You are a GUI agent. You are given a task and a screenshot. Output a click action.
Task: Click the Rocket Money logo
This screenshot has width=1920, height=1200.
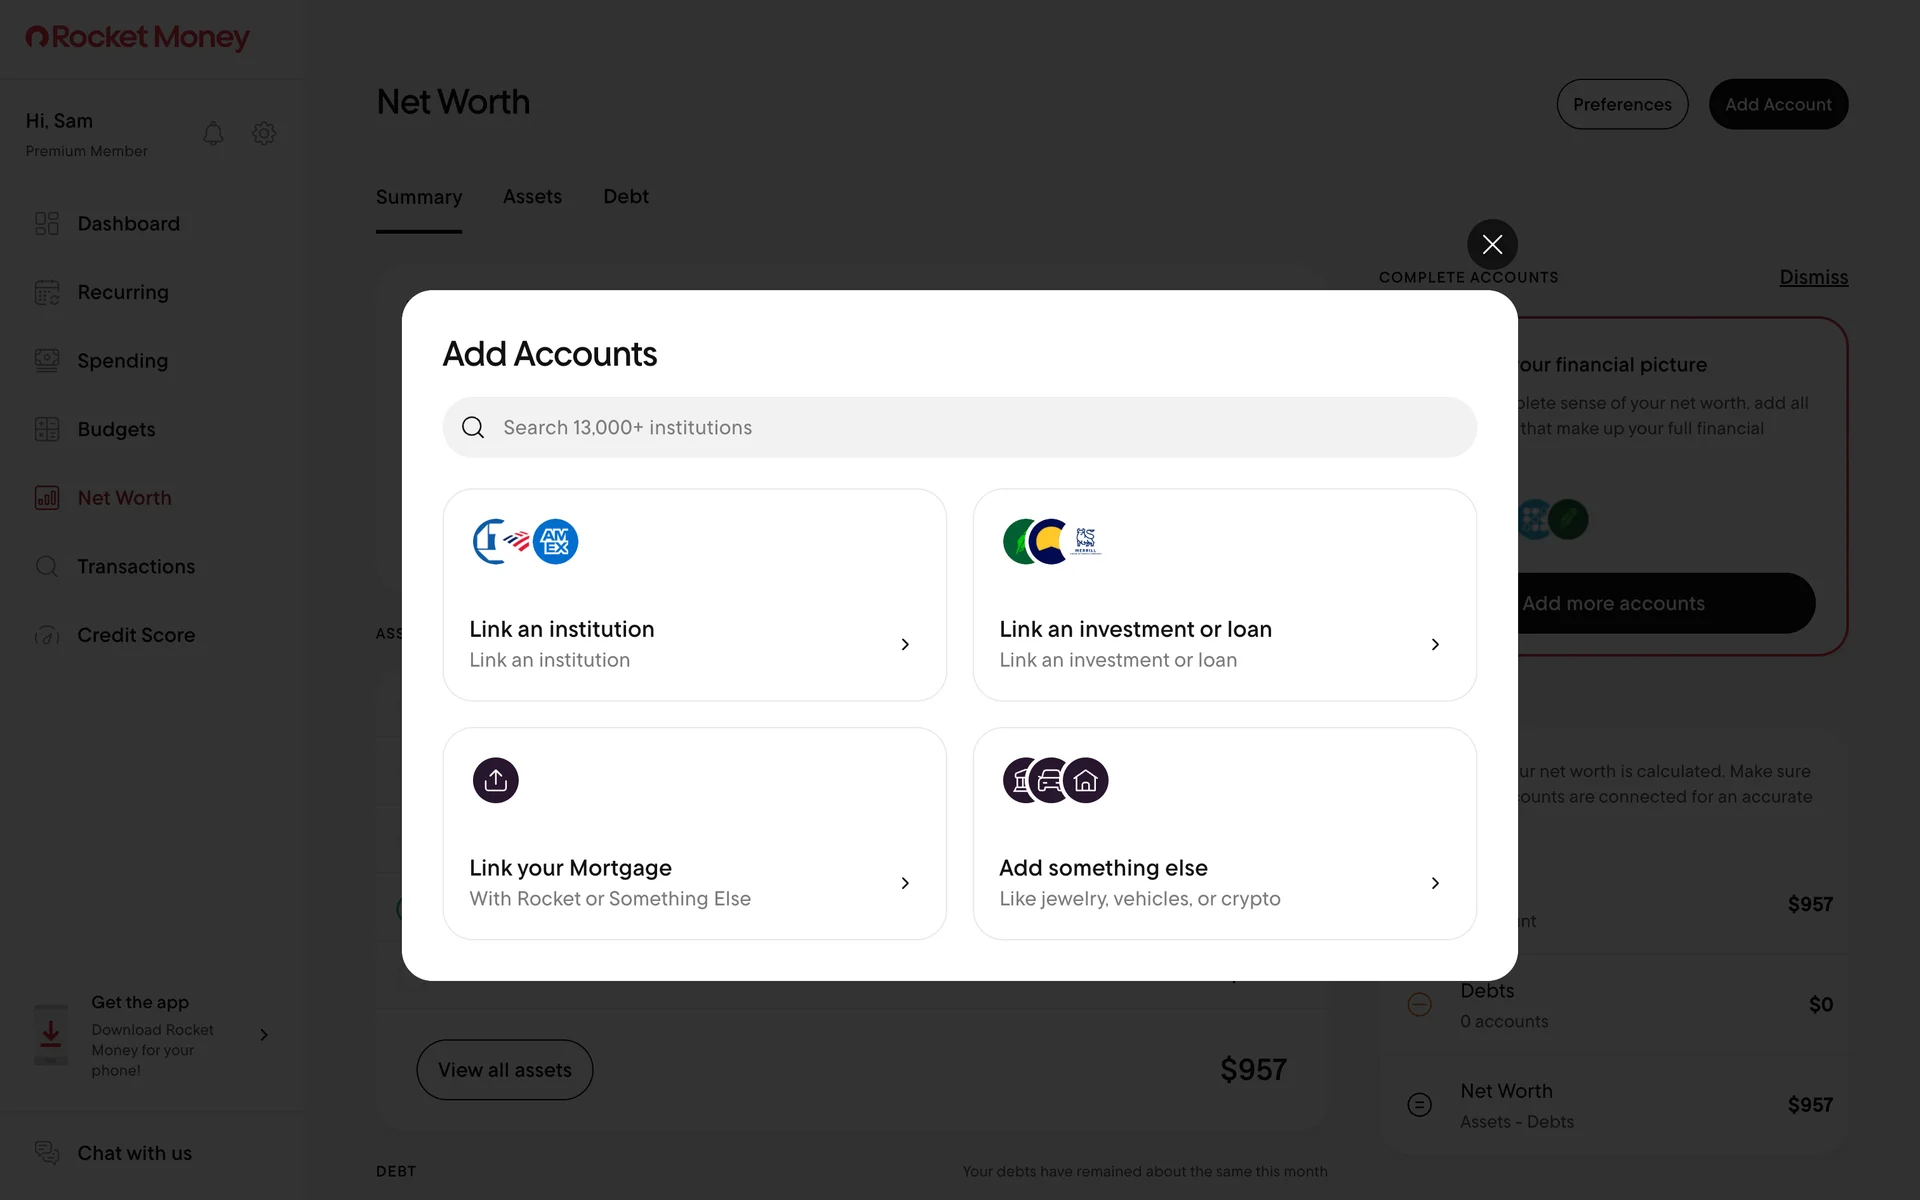point(137,38)
